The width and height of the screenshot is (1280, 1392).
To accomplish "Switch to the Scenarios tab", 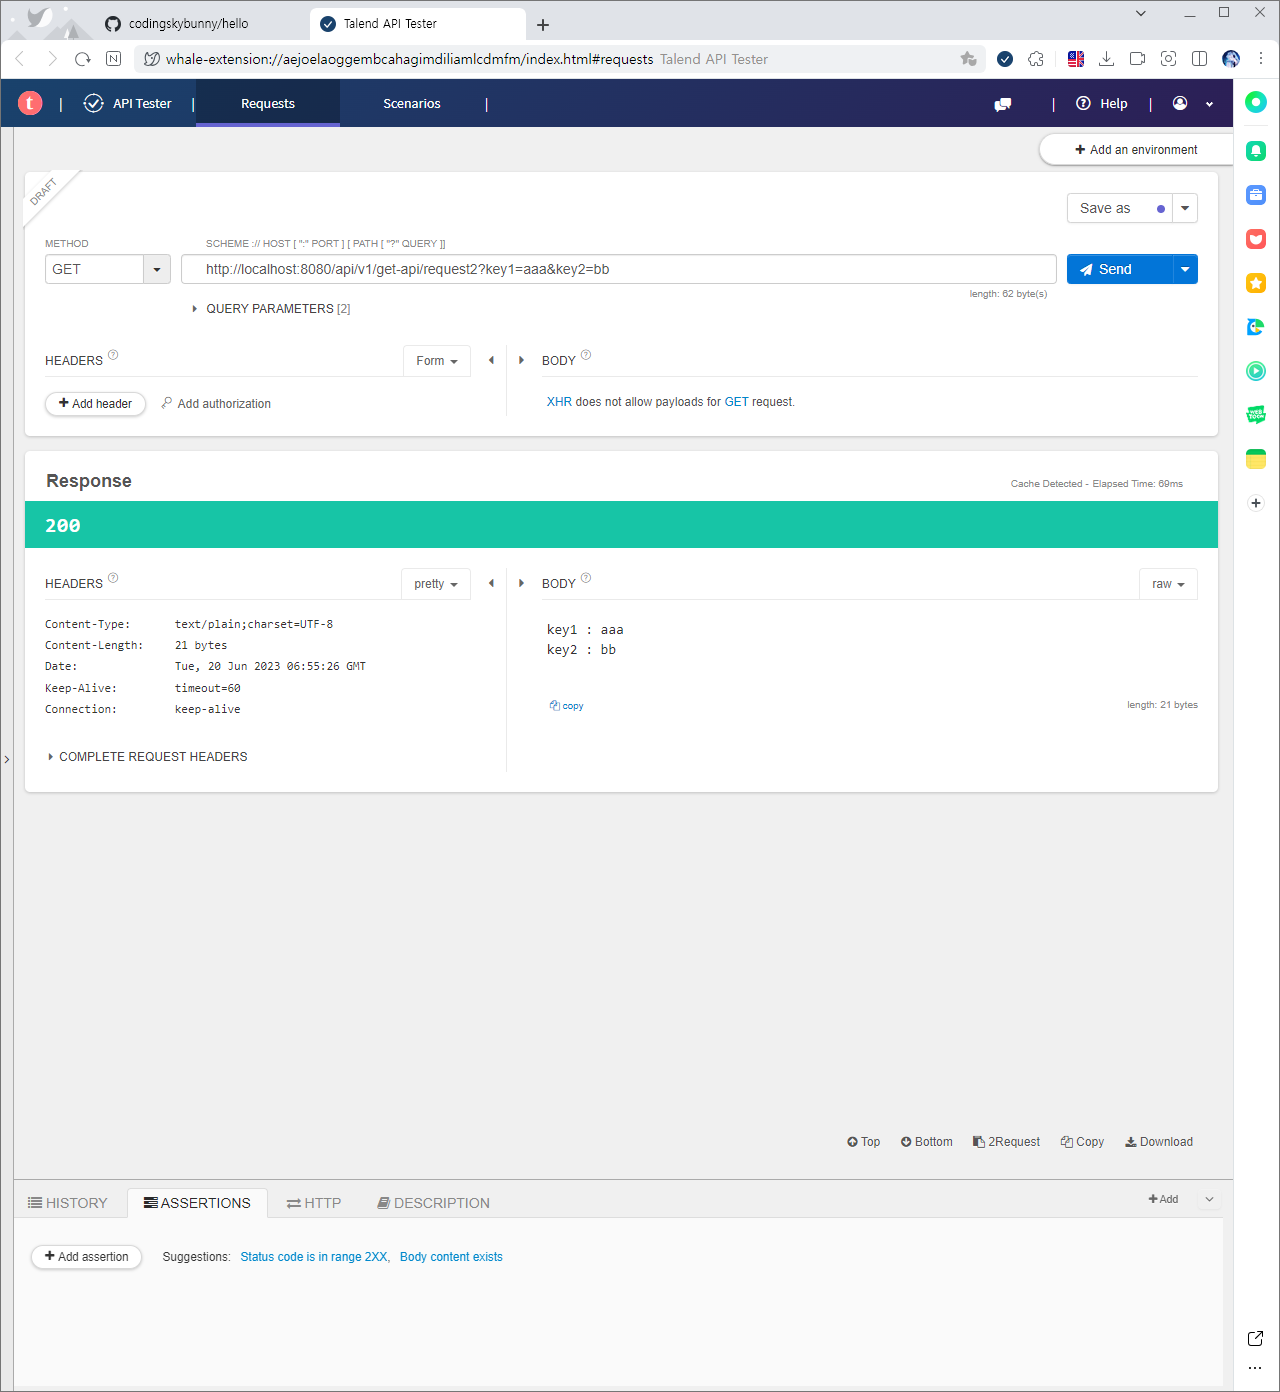I will 412,103.
